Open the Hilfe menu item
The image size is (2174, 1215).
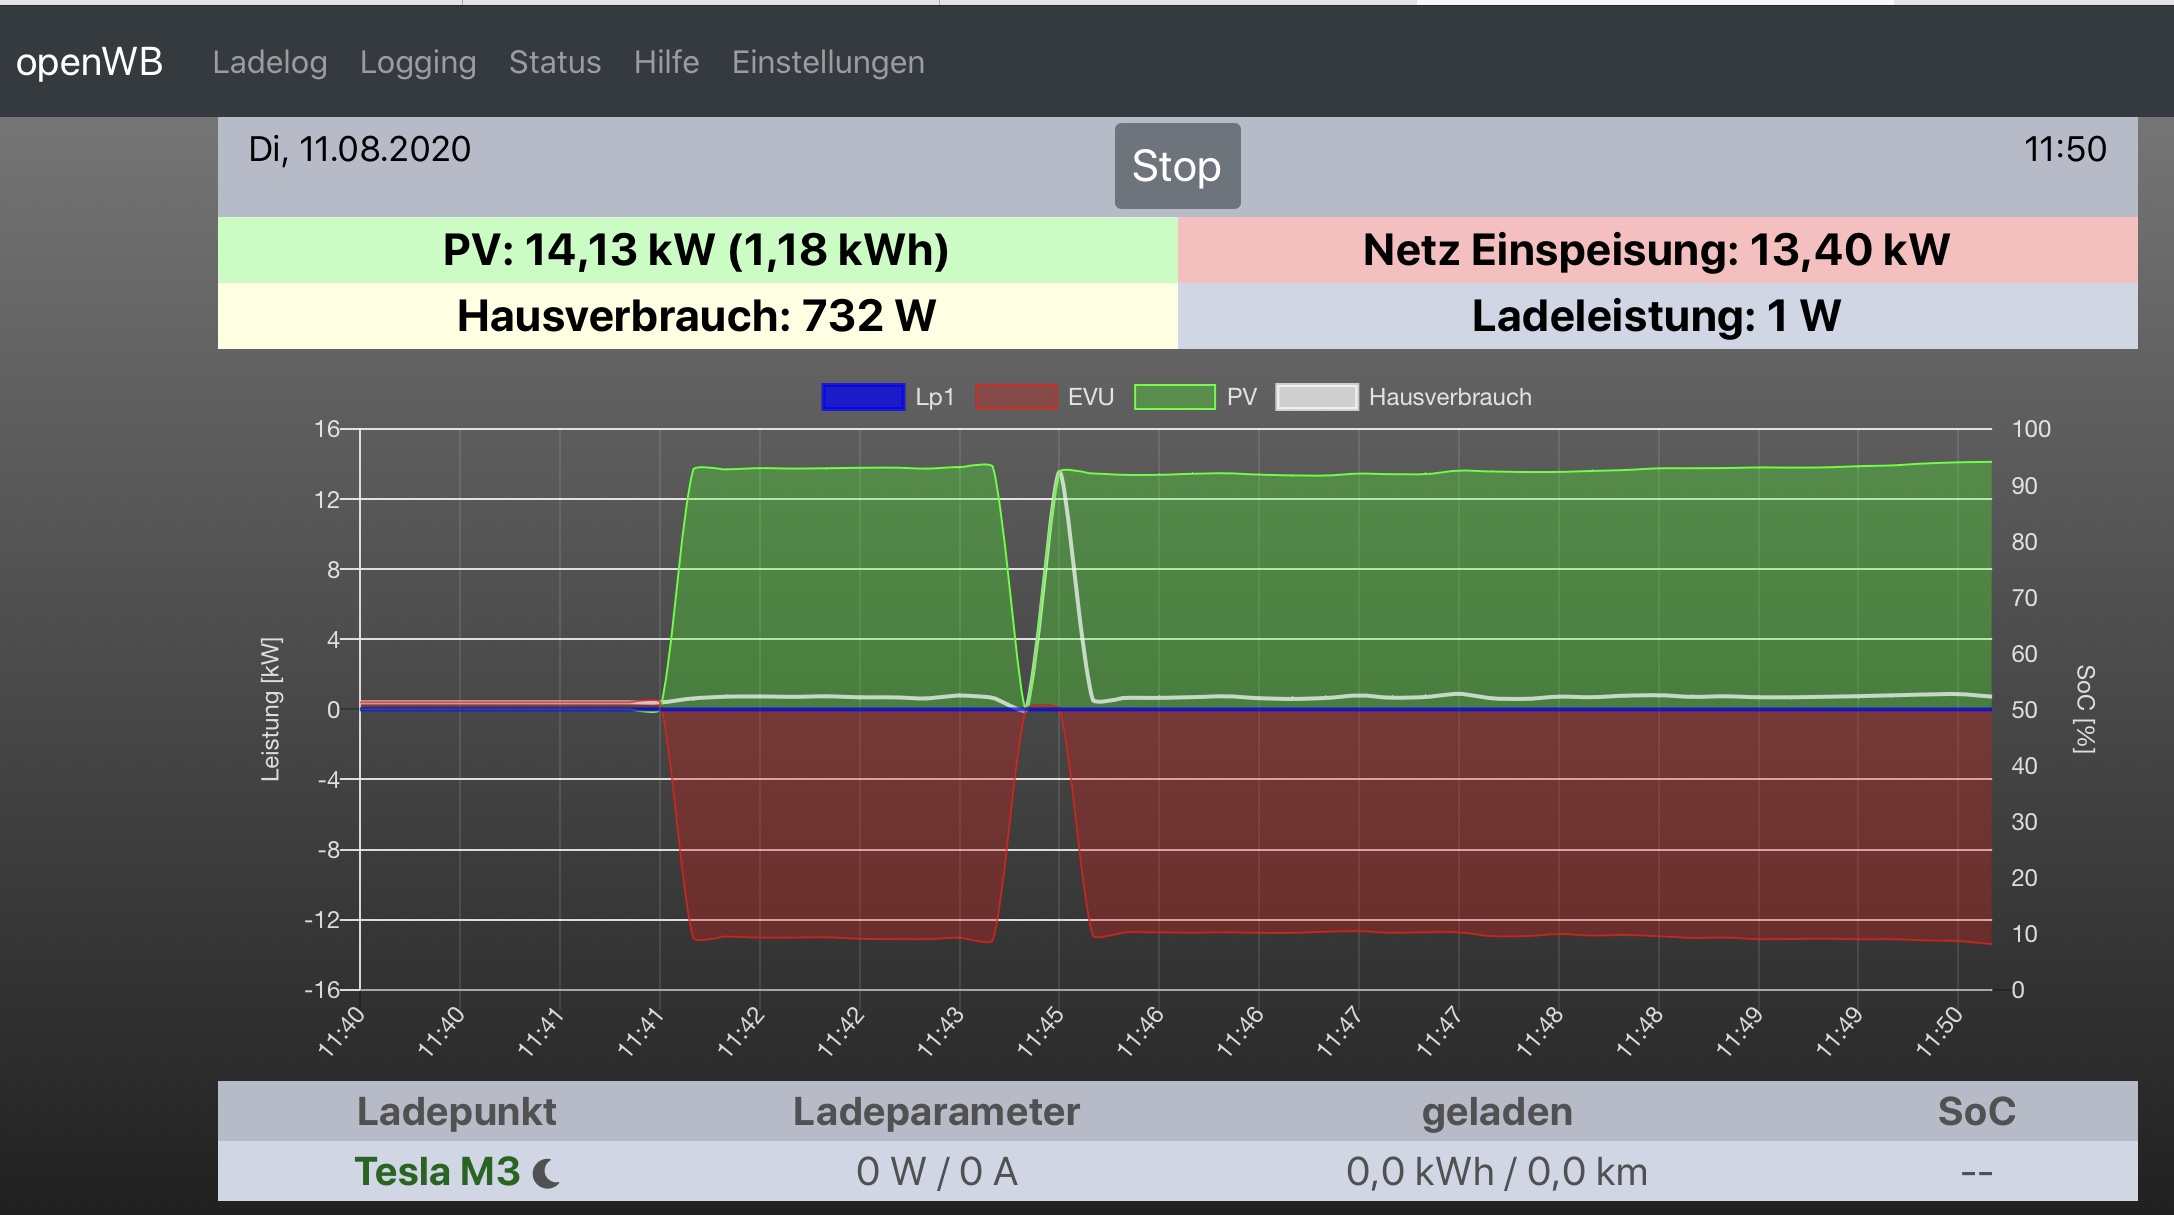(x=666, y=62)
